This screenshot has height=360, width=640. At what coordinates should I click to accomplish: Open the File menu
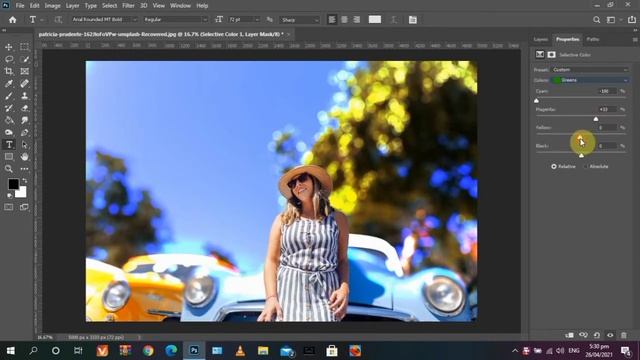pos(20,6)
